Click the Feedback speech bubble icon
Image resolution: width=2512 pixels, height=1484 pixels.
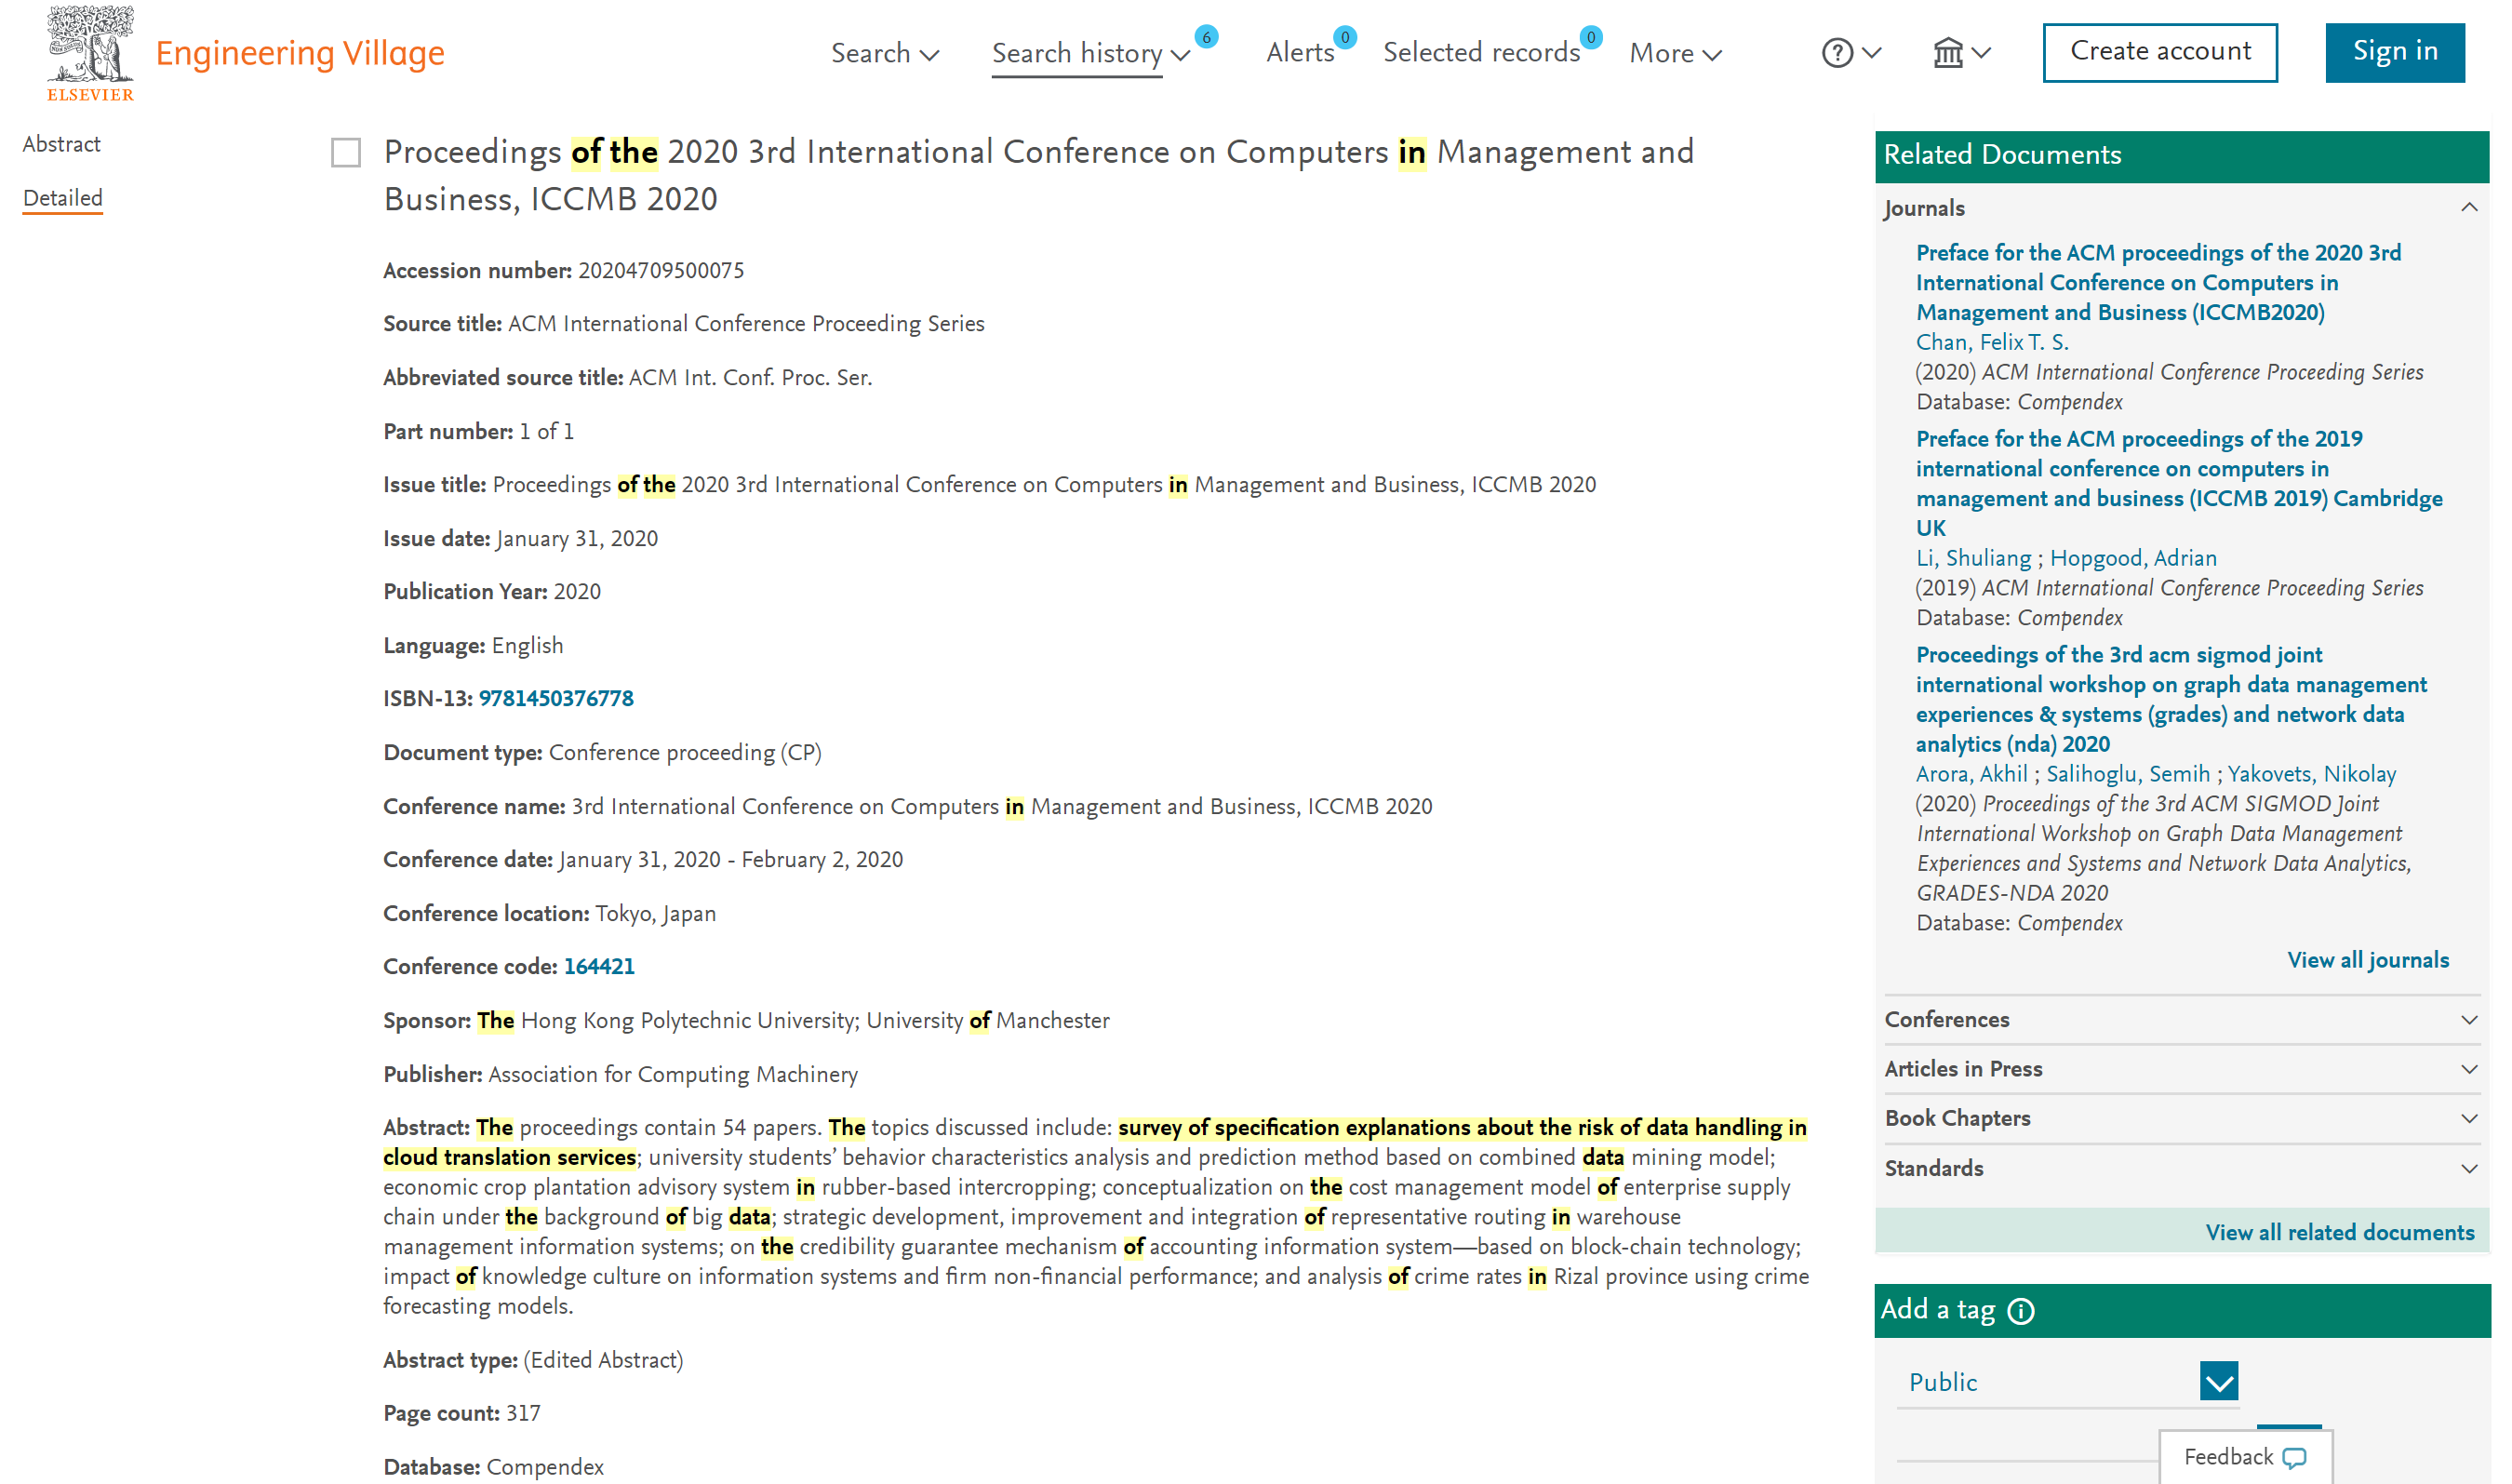pyautogui.click(x=2295, y=1458)
